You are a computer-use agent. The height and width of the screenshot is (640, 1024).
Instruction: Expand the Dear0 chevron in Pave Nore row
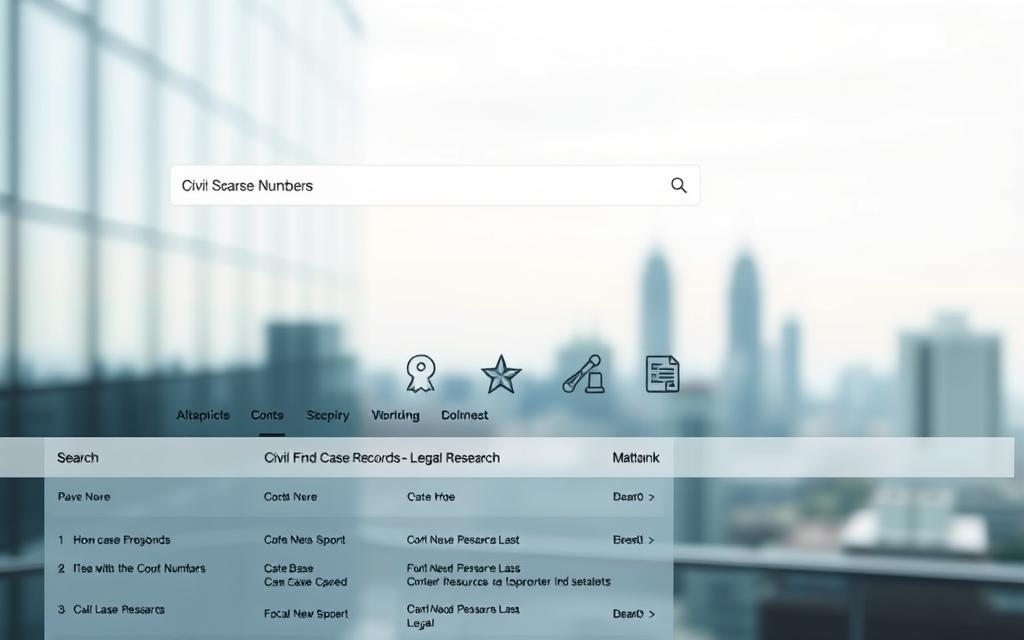pos(651,497)
